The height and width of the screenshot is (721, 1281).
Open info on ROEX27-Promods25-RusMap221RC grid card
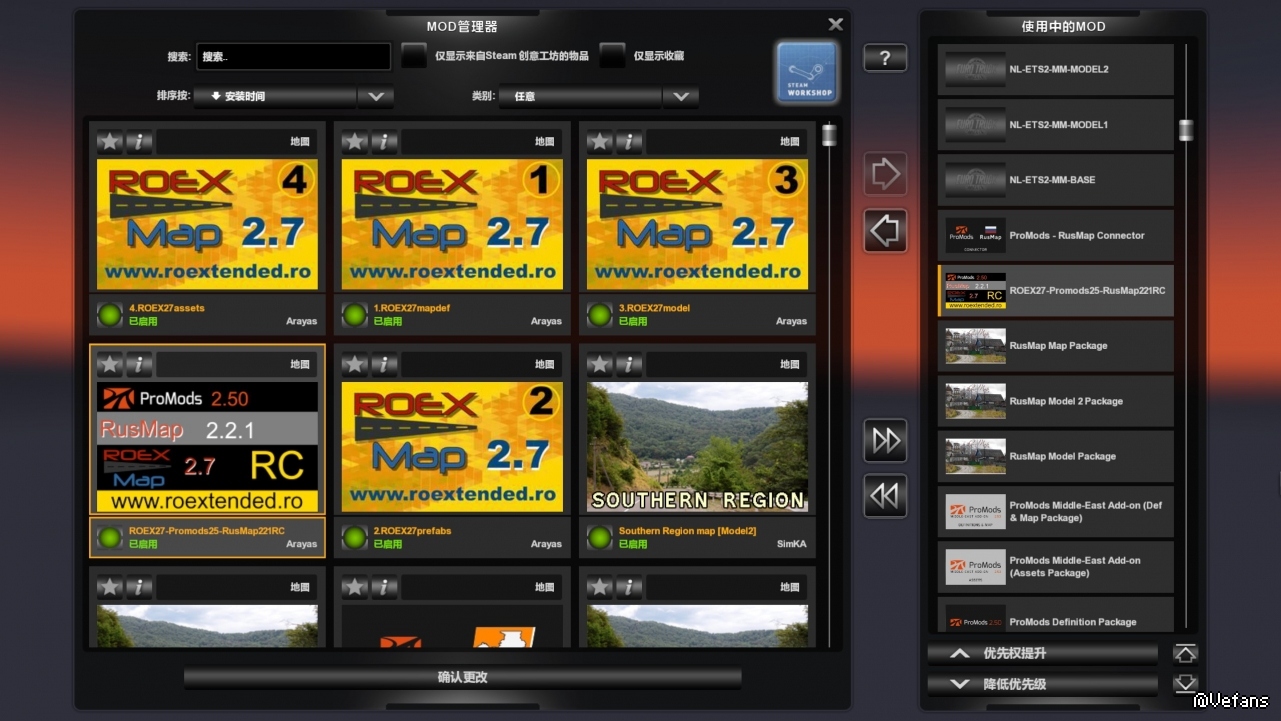[x=139, y=365]
